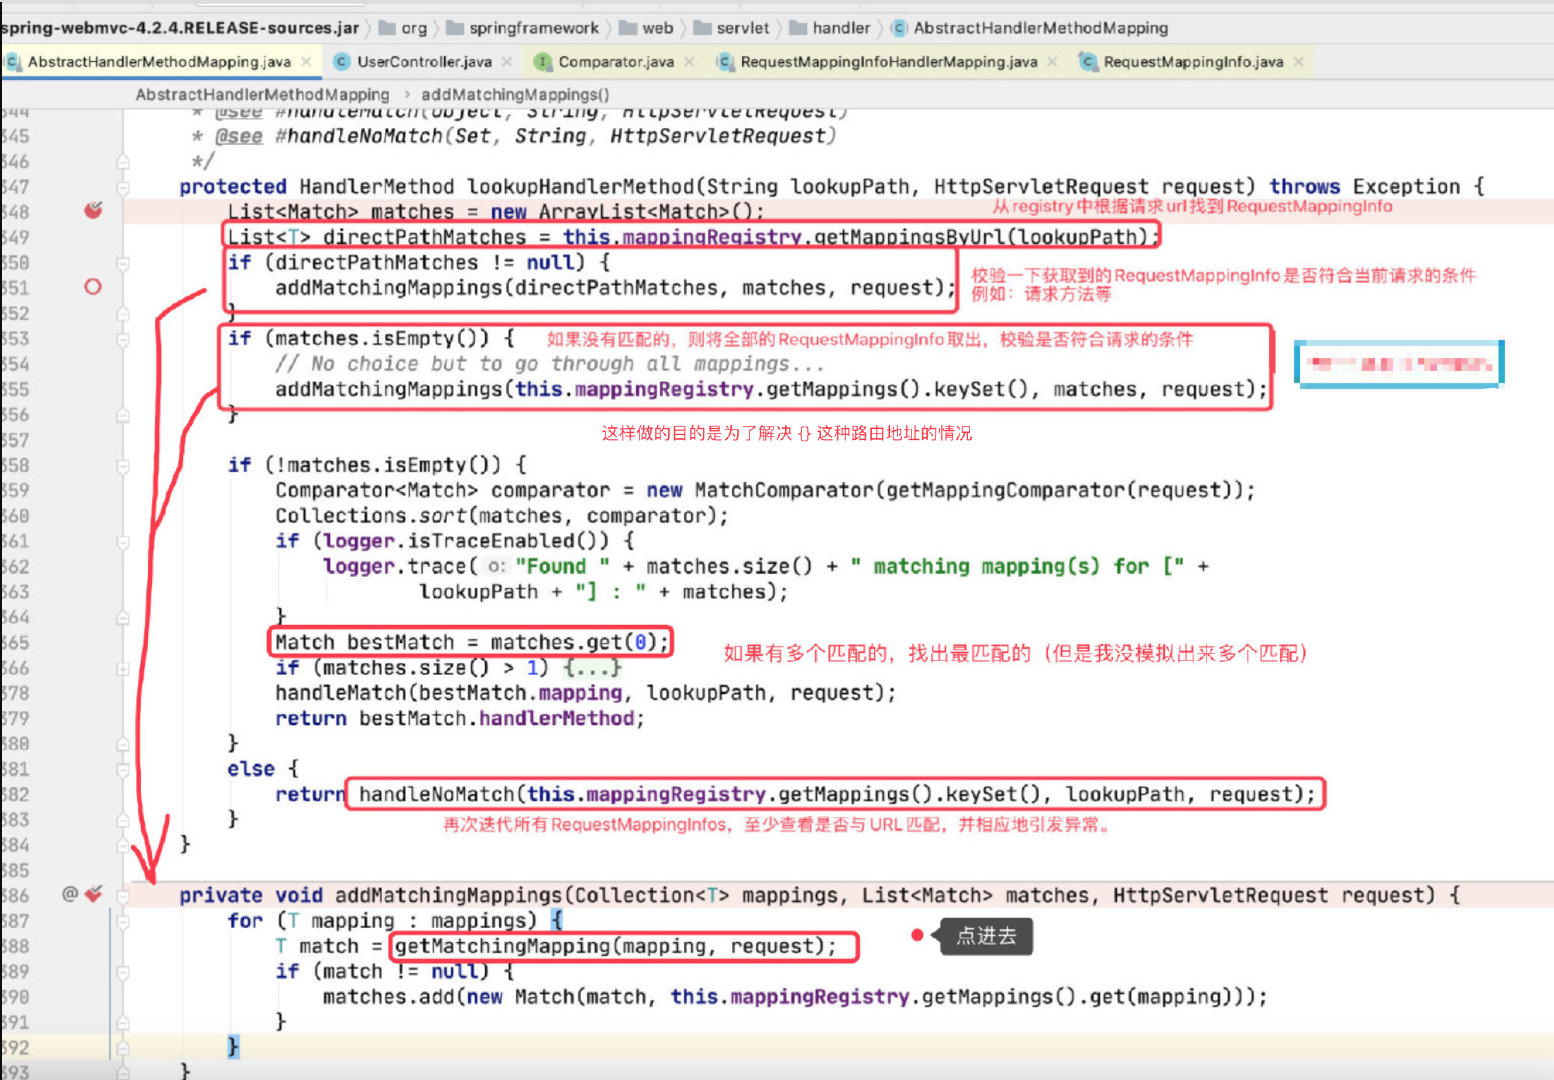1554x1080 pixels.
Task: Switch to the RequestMappingInfoHandlerMapping.java tab
Action: pos(888,62)
